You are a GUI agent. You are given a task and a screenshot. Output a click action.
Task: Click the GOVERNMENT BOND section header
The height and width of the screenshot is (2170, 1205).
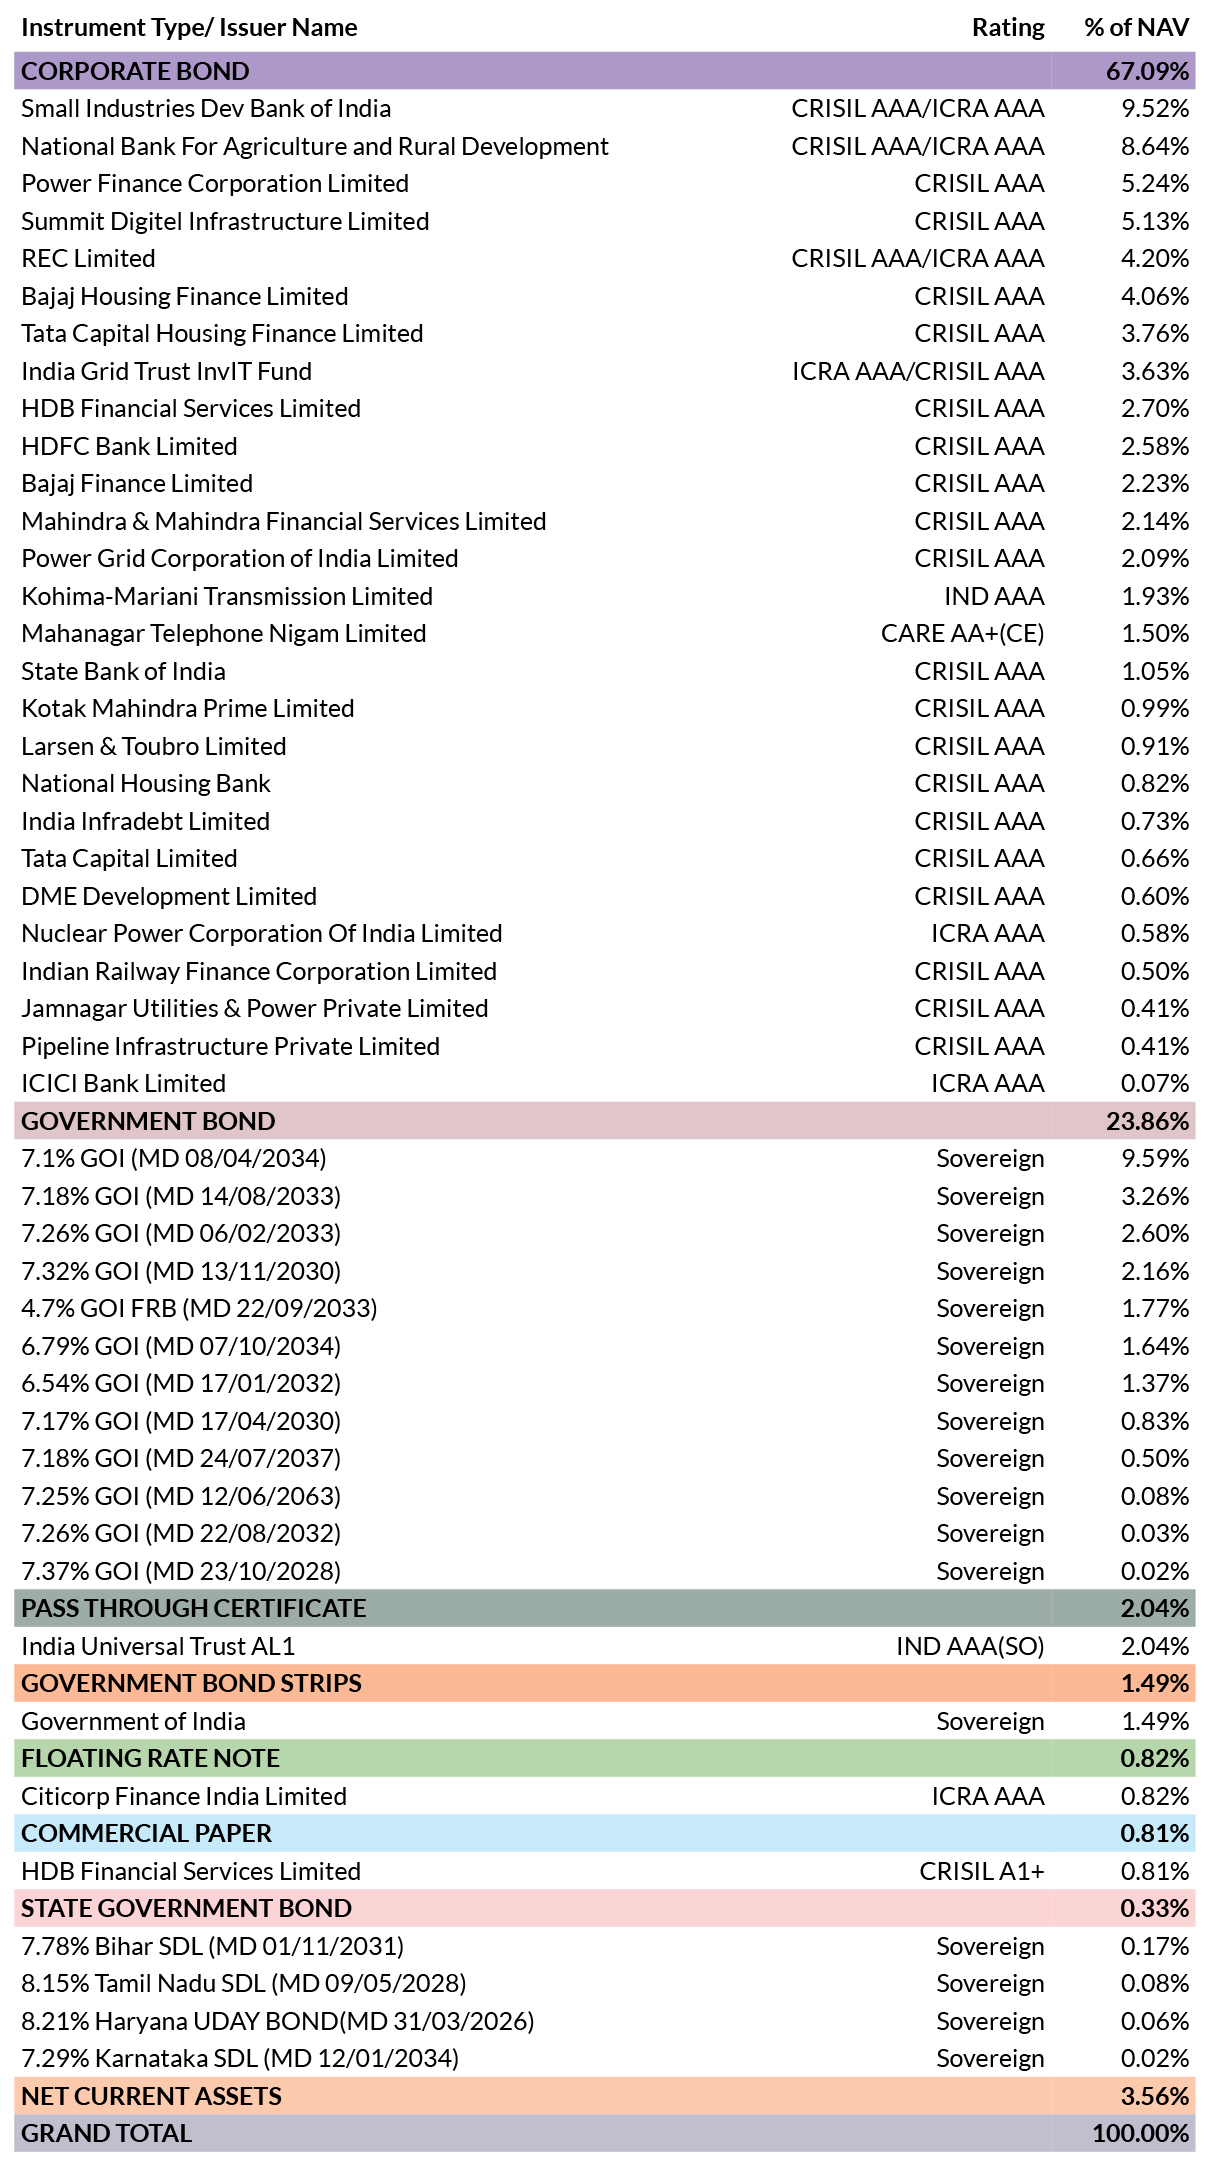(604, 1121)
